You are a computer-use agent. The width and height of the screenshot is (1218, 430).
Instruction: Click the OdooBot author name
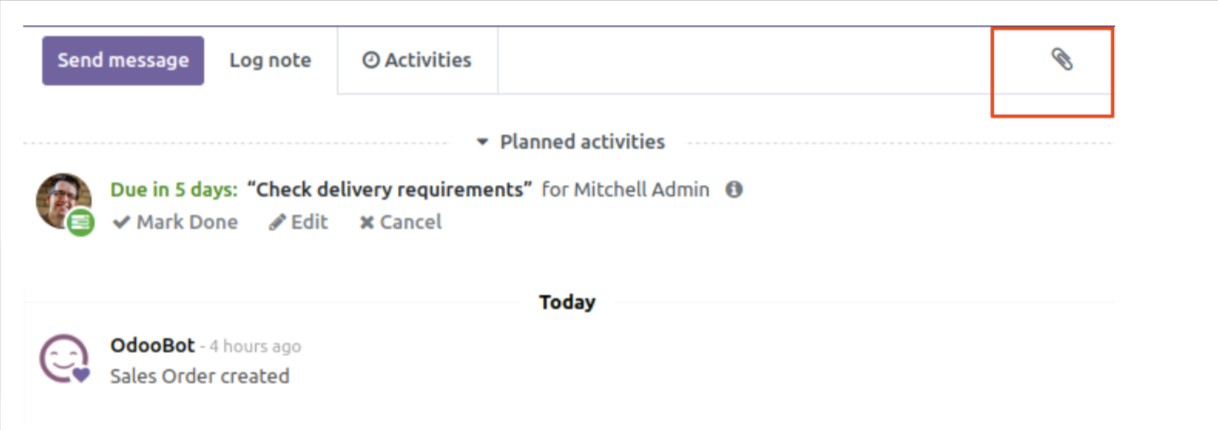[152, 346]
